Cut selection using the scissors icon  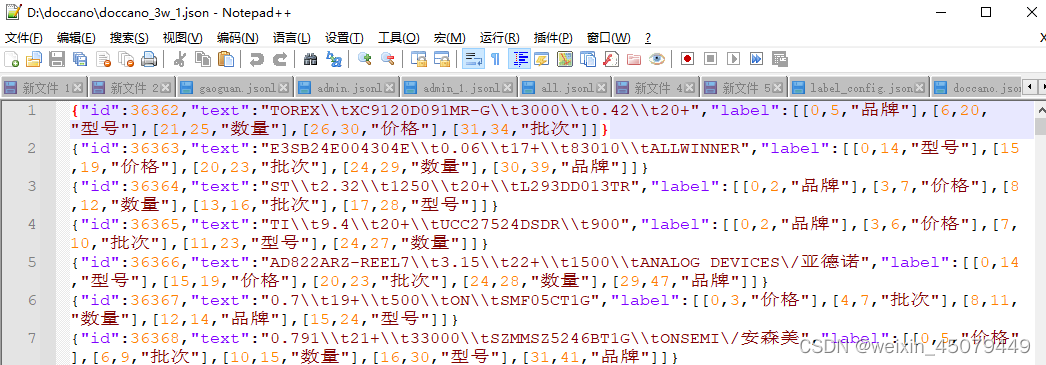[x=179, y=59]
